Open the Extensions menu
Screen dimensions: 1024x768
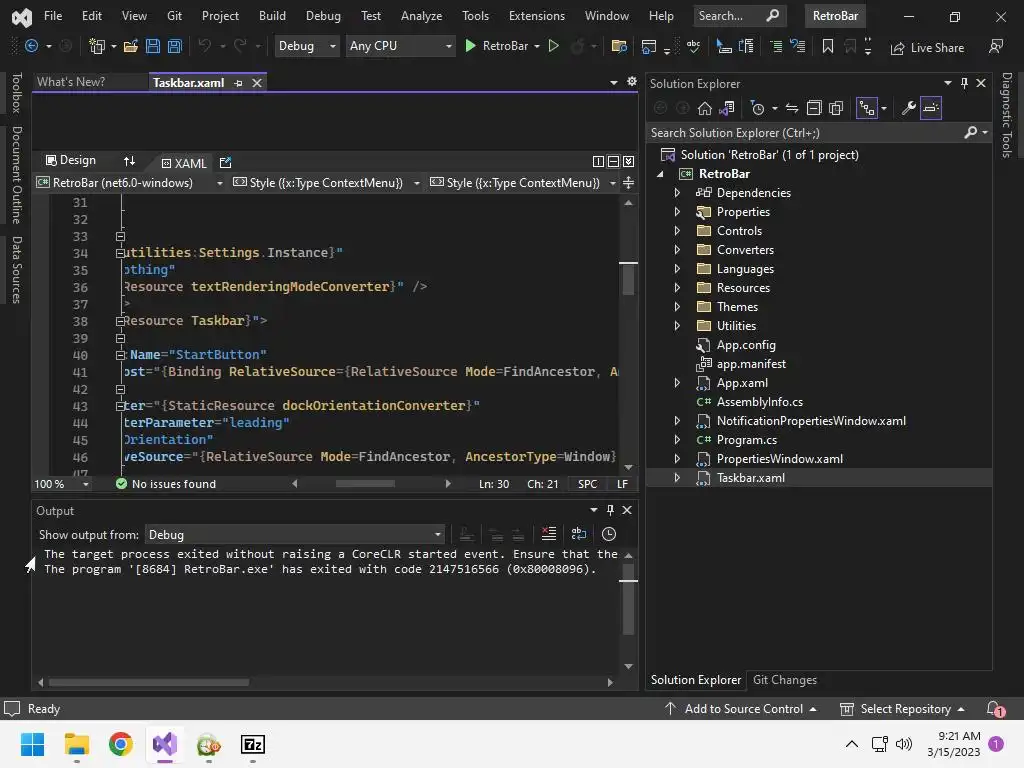coord(537,16)
